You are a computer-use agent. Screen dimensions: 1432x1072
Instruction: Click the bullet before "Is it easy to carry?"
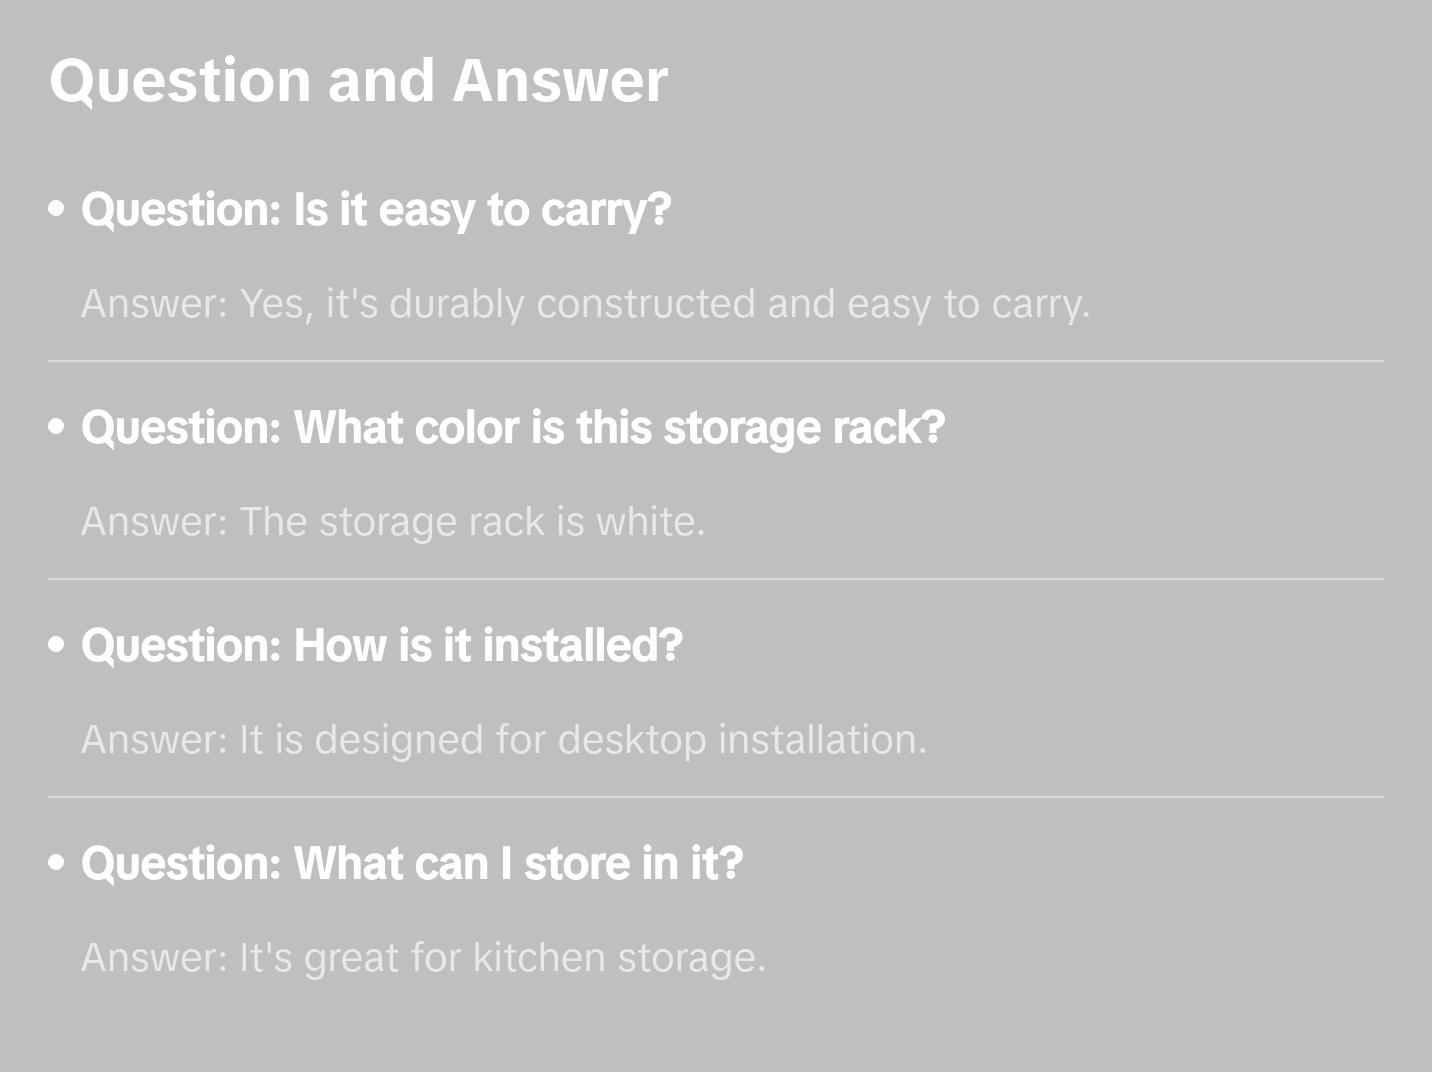57,209
